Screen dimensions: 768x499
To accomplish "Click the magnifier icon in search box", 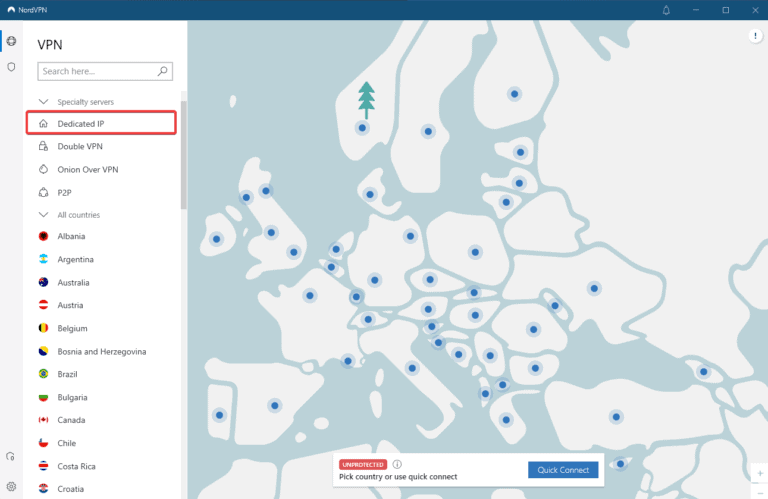I will pos(163,72).
